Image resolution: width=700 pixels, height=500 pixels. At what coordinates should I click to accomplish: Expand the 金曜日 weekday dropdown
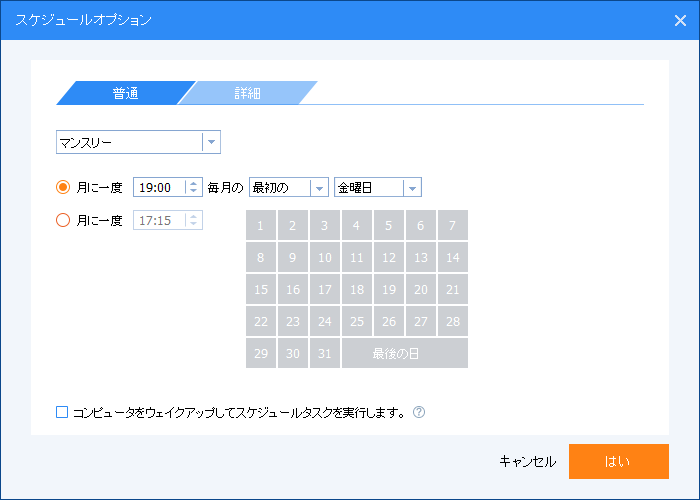click(378, 188)
